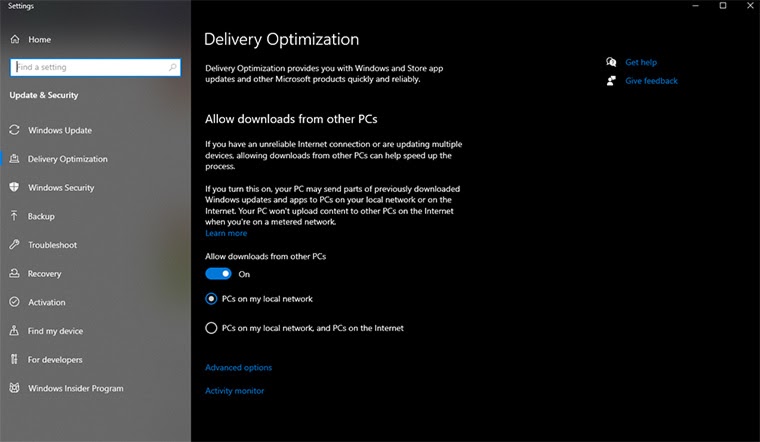
Task: Click the Delivery Optimization page heading
Action: pos(282,39)
